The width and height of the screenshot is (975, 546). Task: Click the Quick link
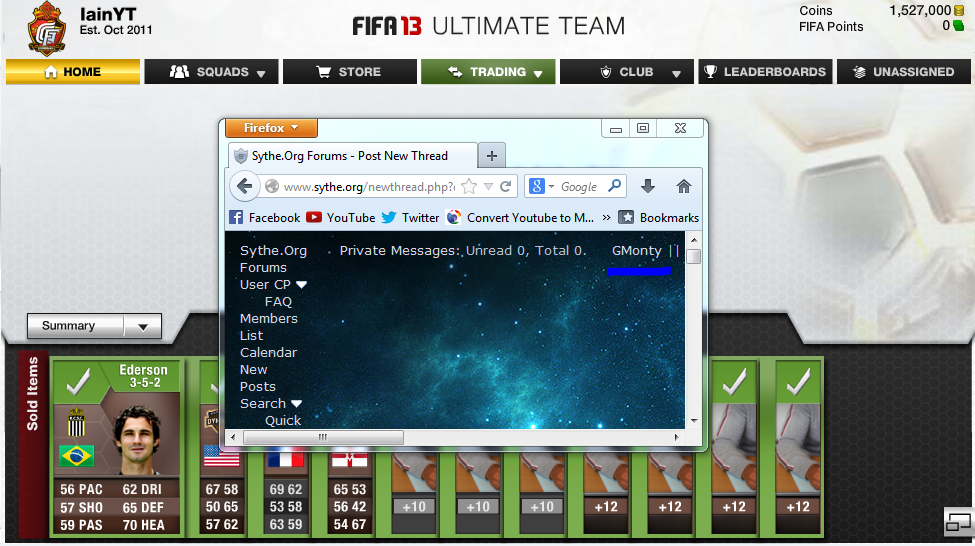283,420
